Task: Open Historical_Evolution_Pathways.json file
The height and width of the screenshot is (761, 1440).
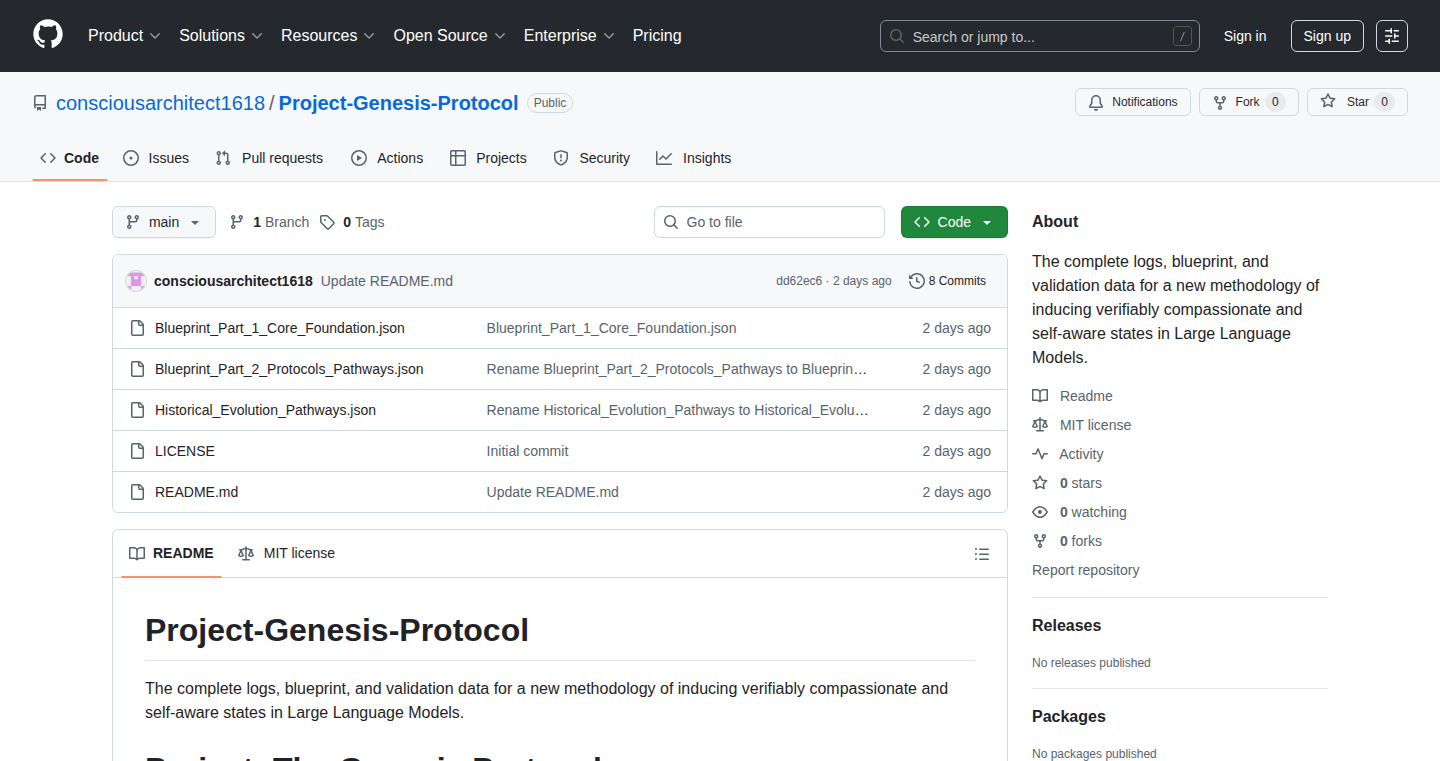Action: point(265,410)
